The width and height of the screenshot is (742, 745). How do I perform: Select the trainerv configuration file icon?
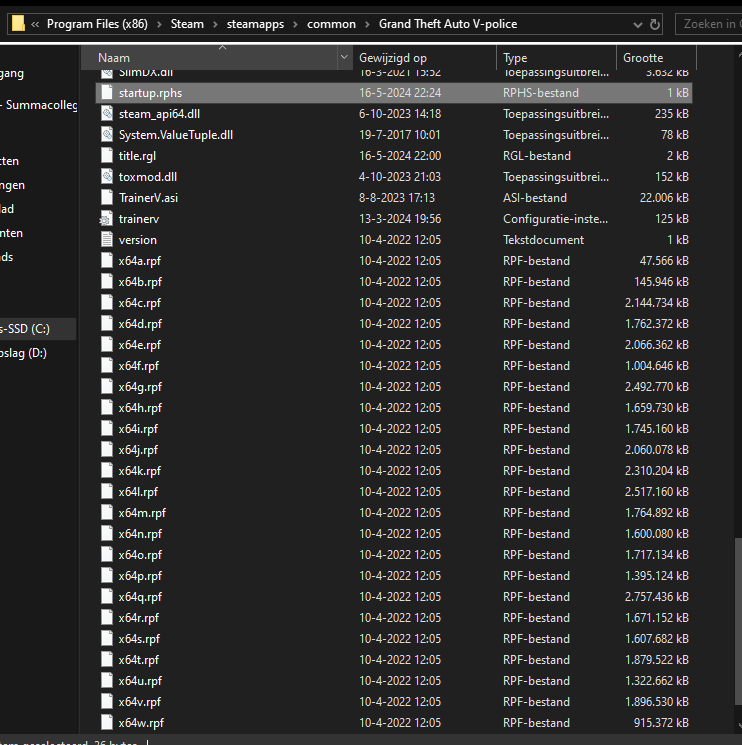108,219
